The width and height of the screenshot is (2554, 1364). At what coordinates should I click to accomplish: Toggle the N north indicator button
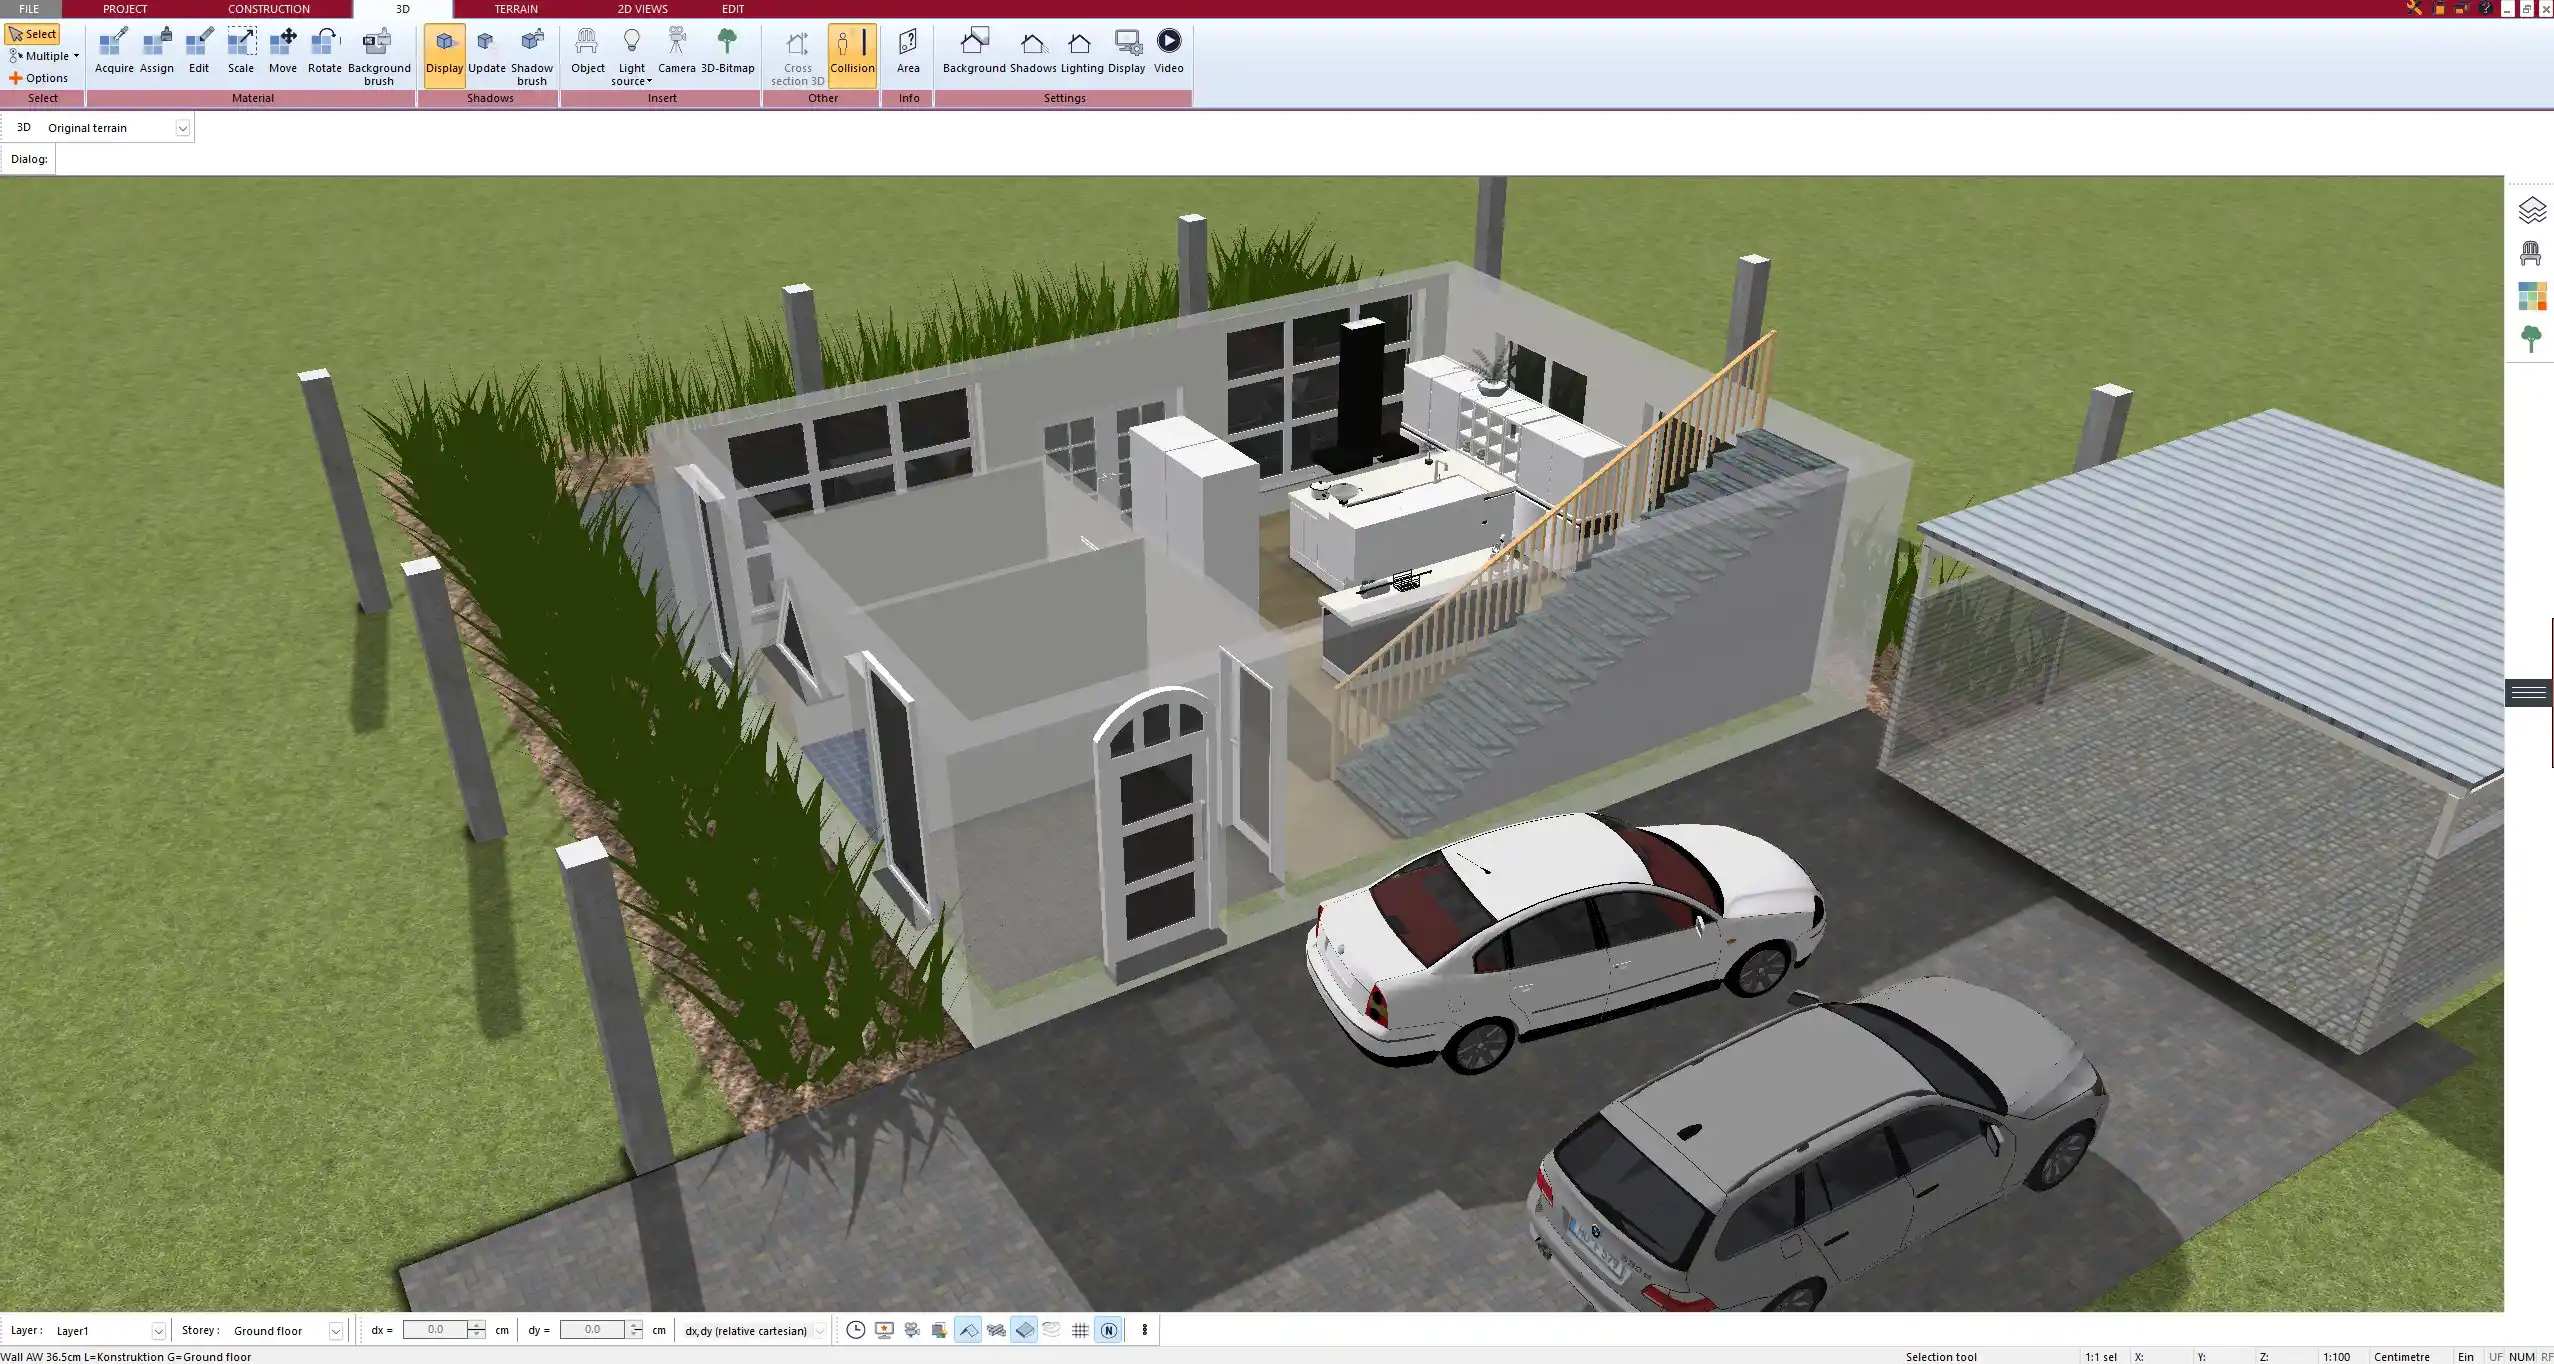click(x=1108, y=1330)
